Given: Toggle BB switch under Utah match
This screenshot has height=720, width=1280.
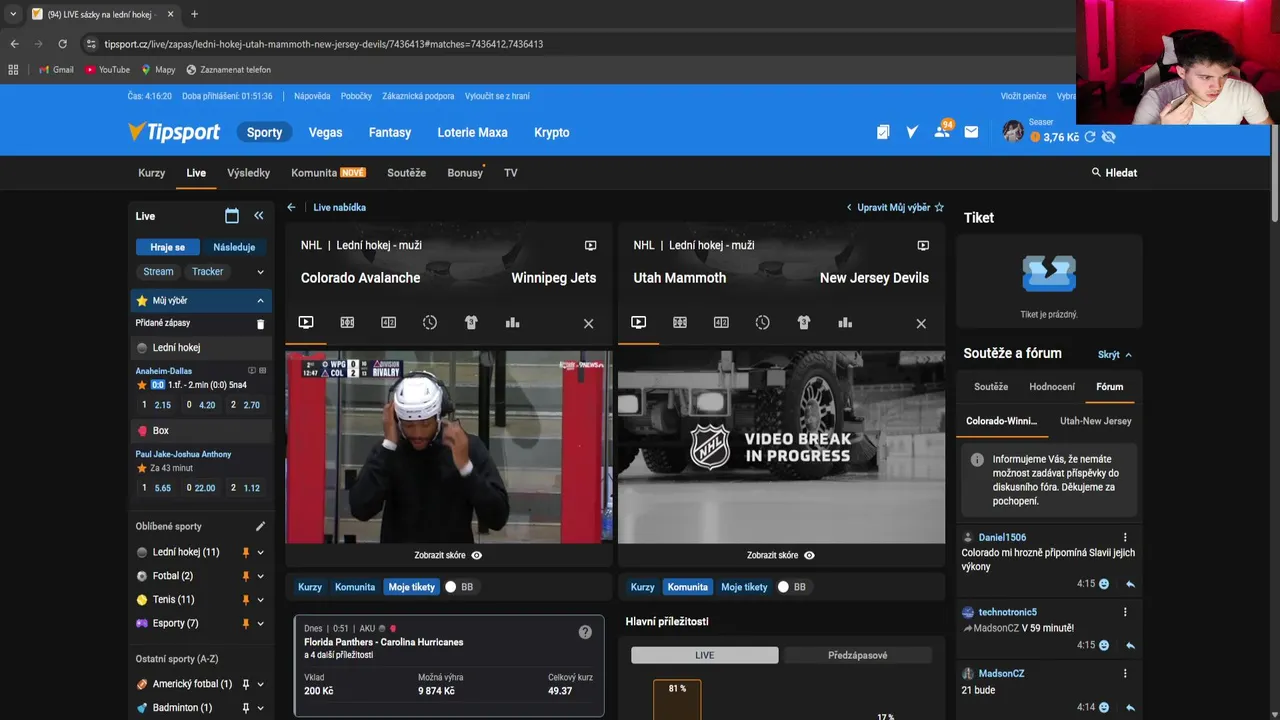Looking at the screenshot, I should point(783,587).
